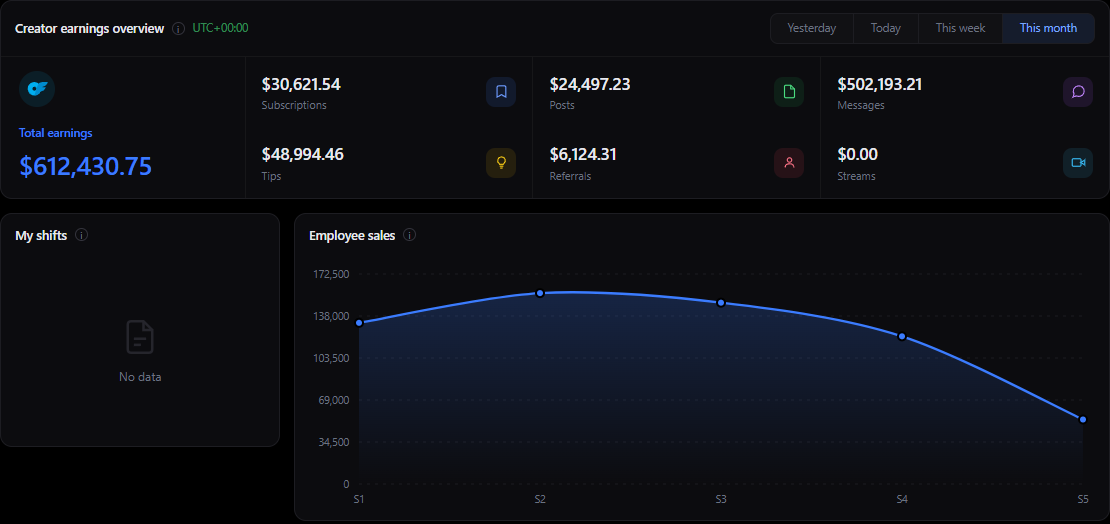1110x524 pixels.
Task: Click the Subscriptions bookmark icon
Action: 500,92
